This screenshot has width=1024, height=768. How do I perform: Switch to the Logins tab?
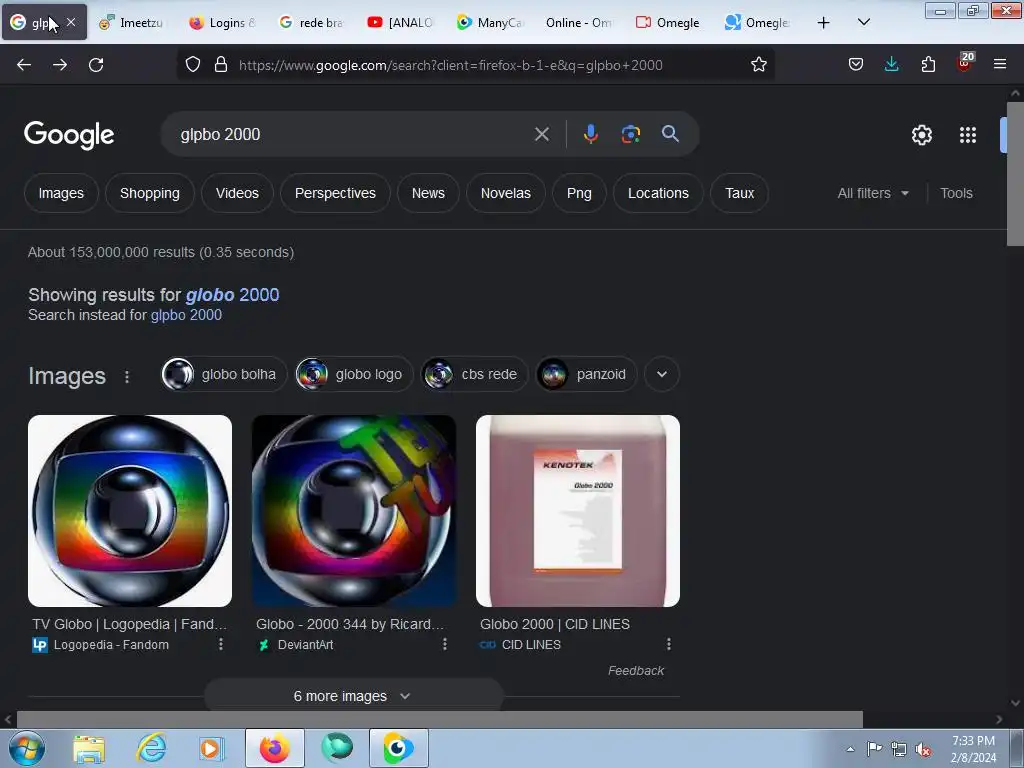[222, 22]
